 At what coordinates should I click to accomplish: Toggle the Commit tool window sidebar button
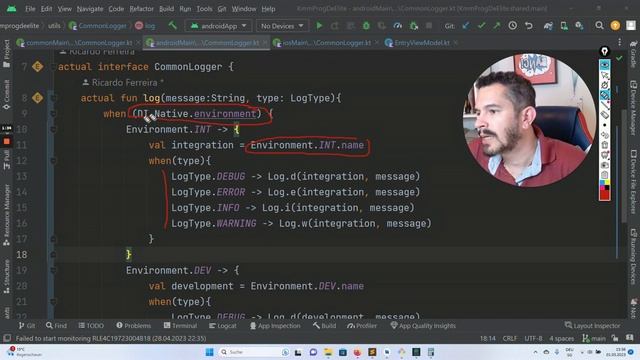(x=6, y=94)
